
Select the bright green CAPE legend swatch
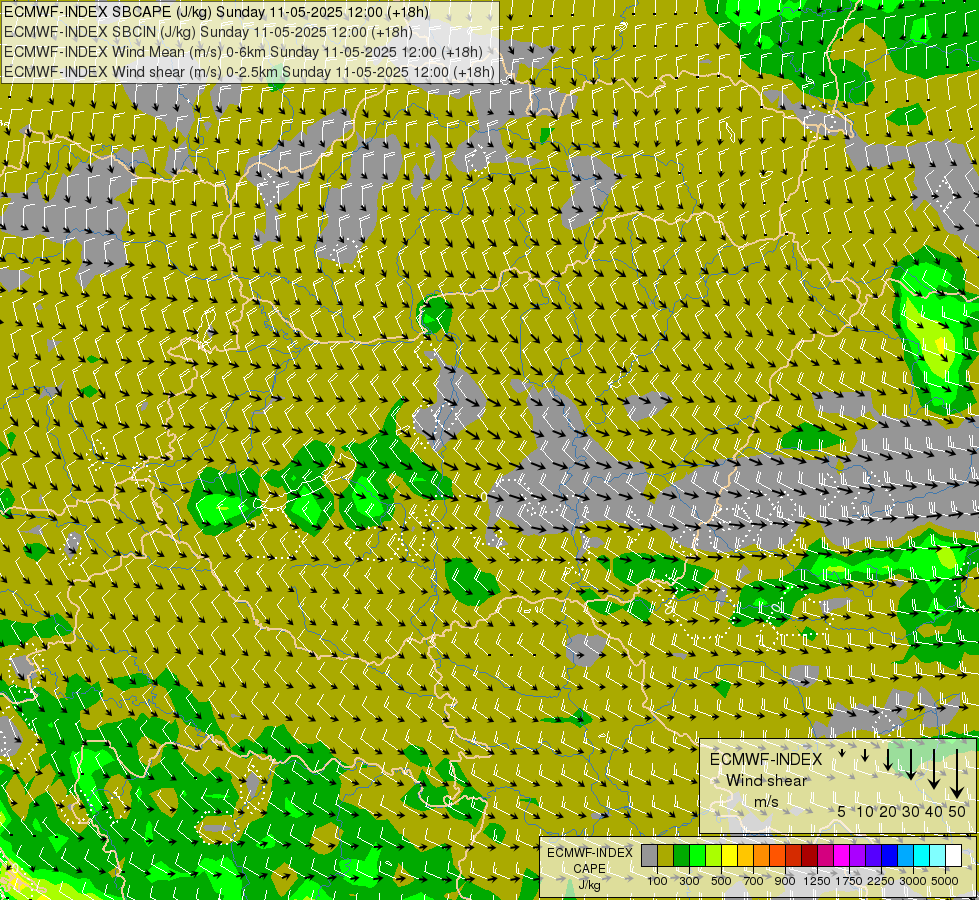tap(697, 855)
